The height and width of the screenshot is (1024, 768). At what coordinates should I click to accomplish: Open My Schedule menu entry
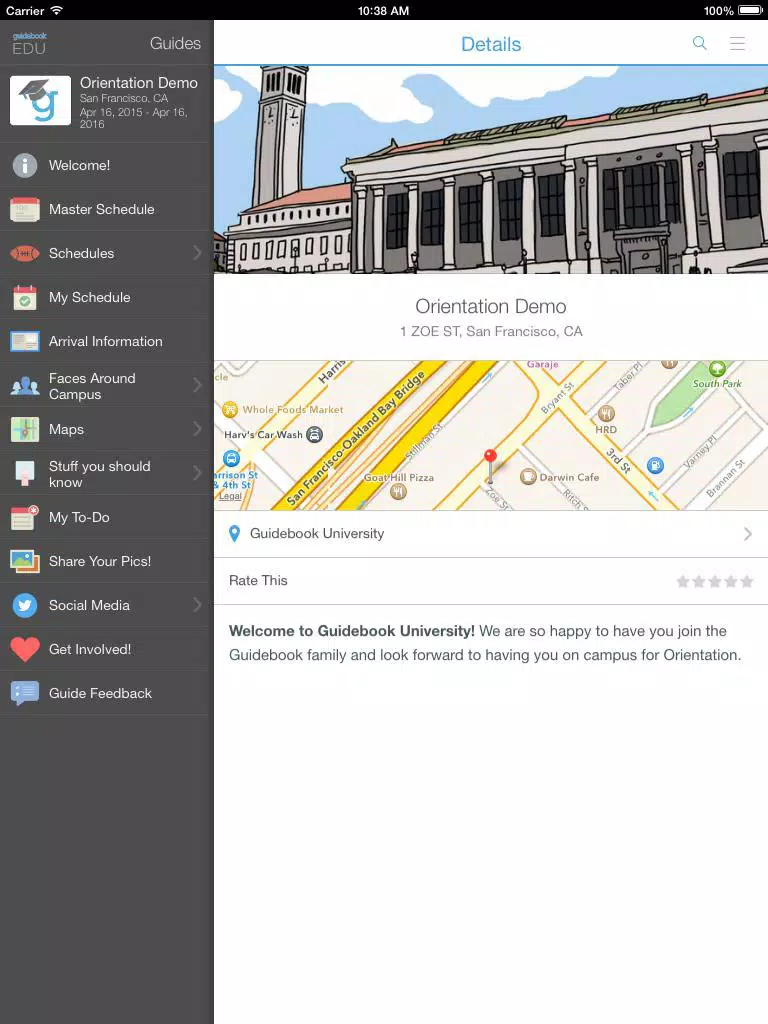pyautogui.click(x=106, y=297)
